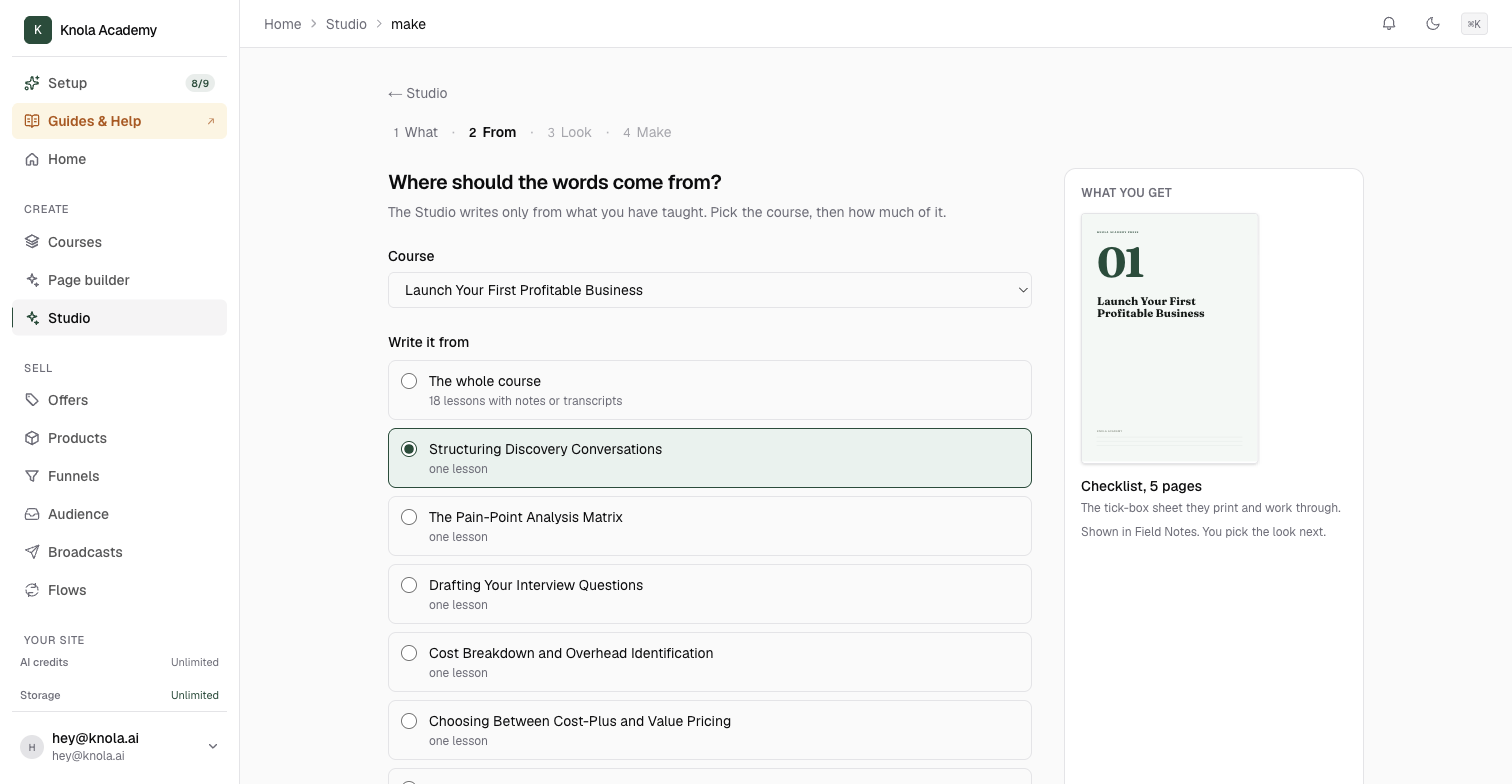
Task: Click Home in the breadcrumb
Action: click(x=283, y=24)
